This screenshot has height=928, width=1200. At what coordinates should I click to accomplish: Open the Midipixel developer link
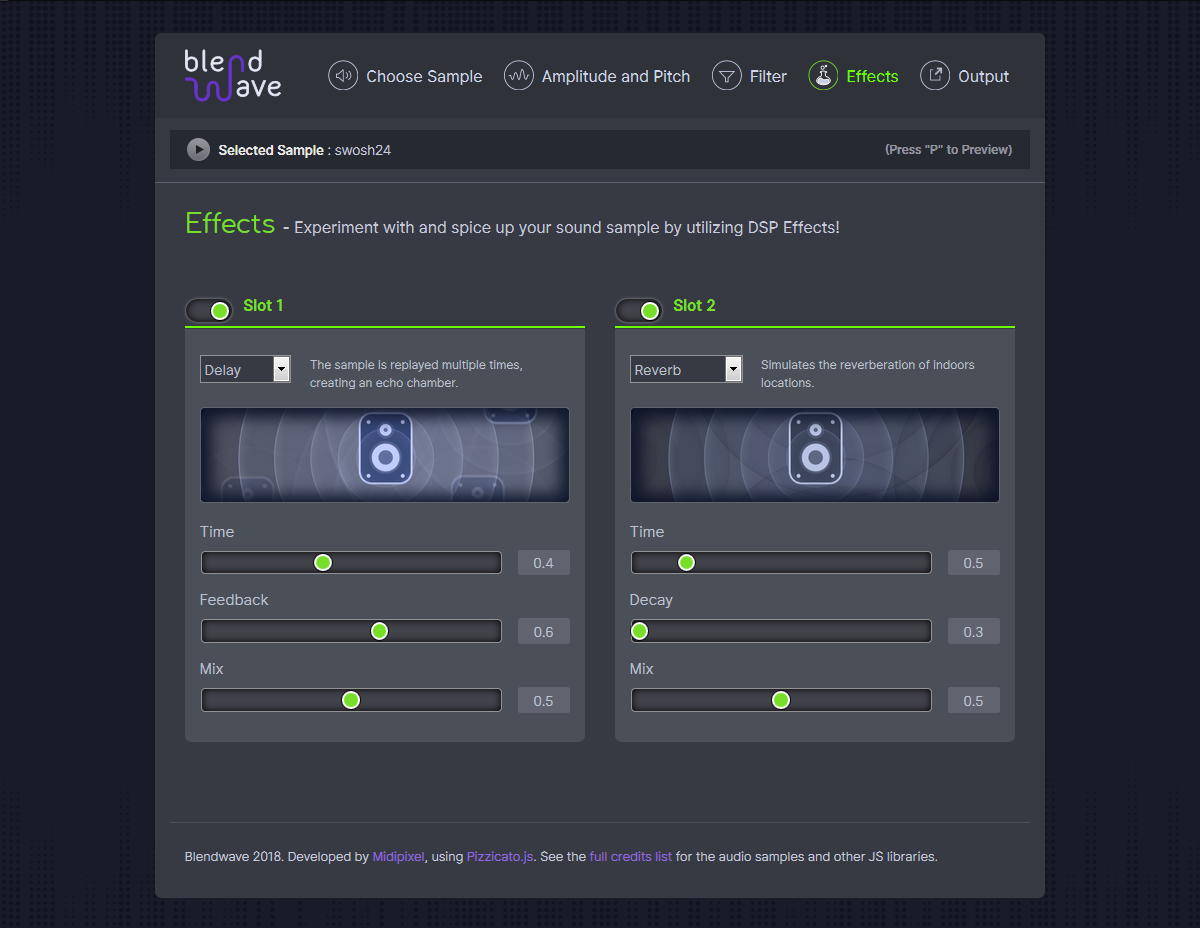399,857
